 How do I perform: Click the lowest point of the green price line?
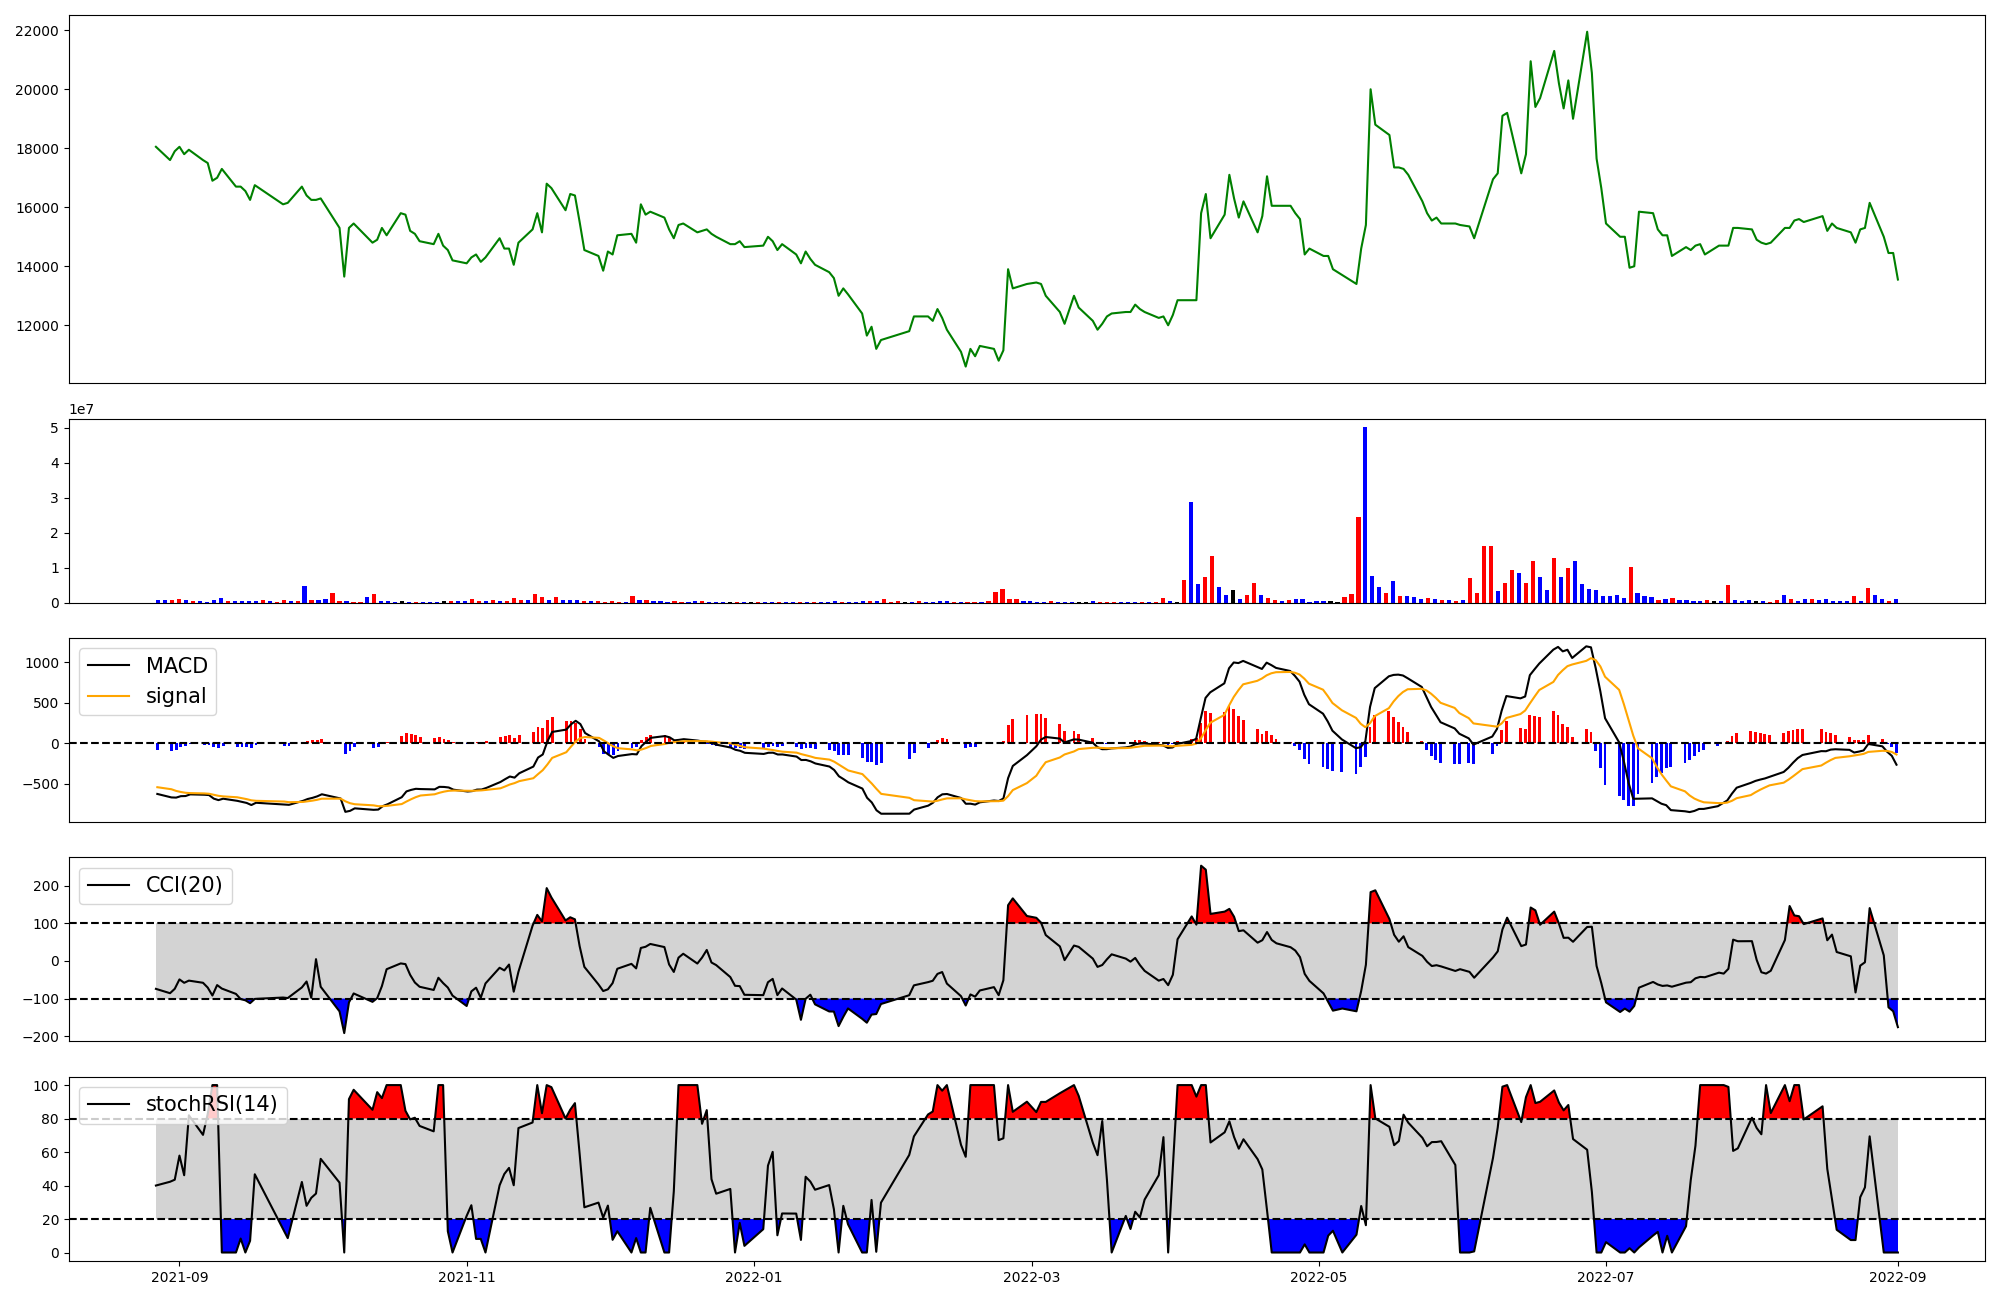pyautogui.click(x=965, y=366)
